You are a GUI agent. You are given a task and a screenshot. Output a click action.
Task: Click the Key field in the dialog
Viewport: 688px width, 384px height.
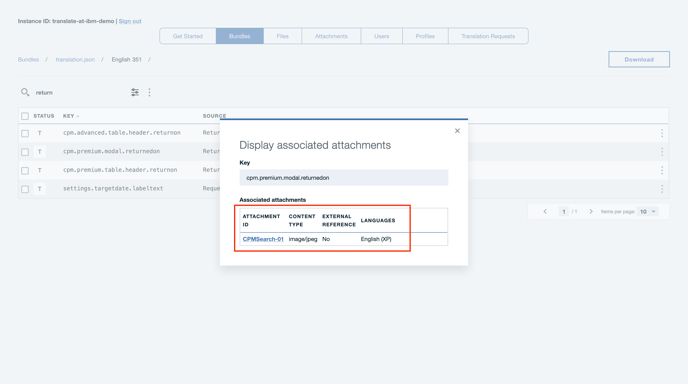[x=344, y=178]
